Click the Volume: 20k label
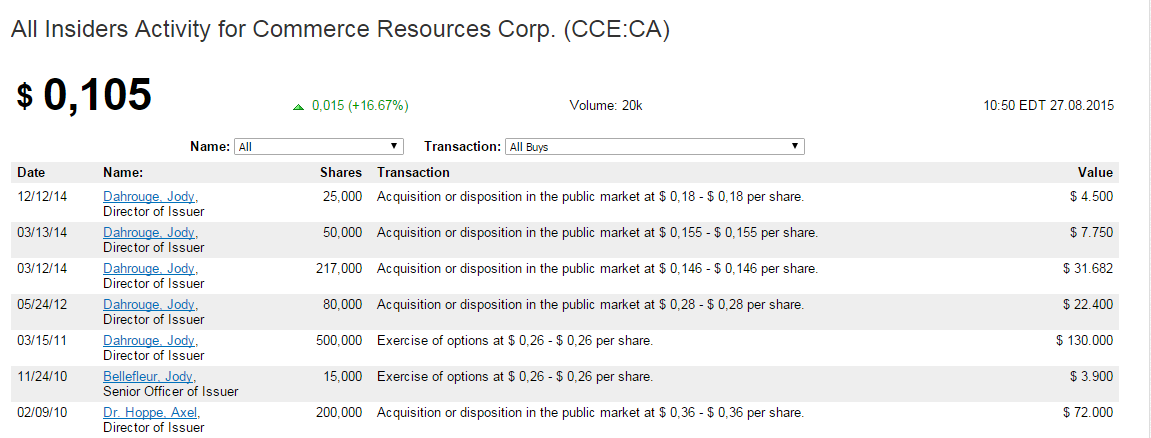 606,105
